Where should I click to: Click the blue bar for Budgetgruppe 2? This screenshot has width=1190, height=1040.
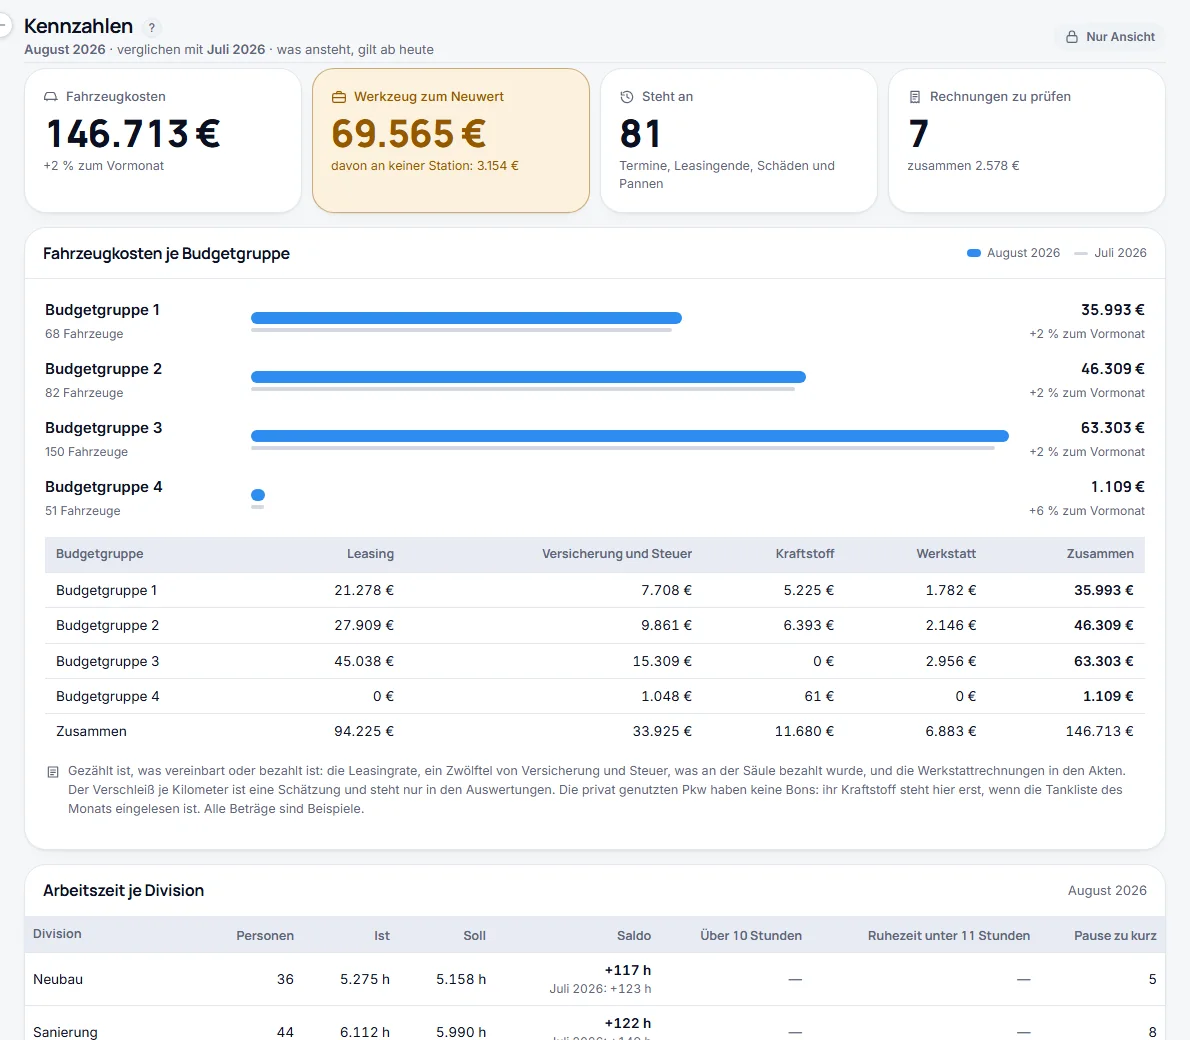(528, 377)
